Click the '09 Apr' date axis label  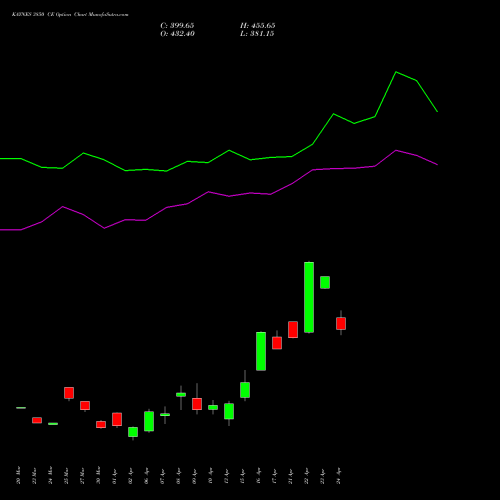194,475
